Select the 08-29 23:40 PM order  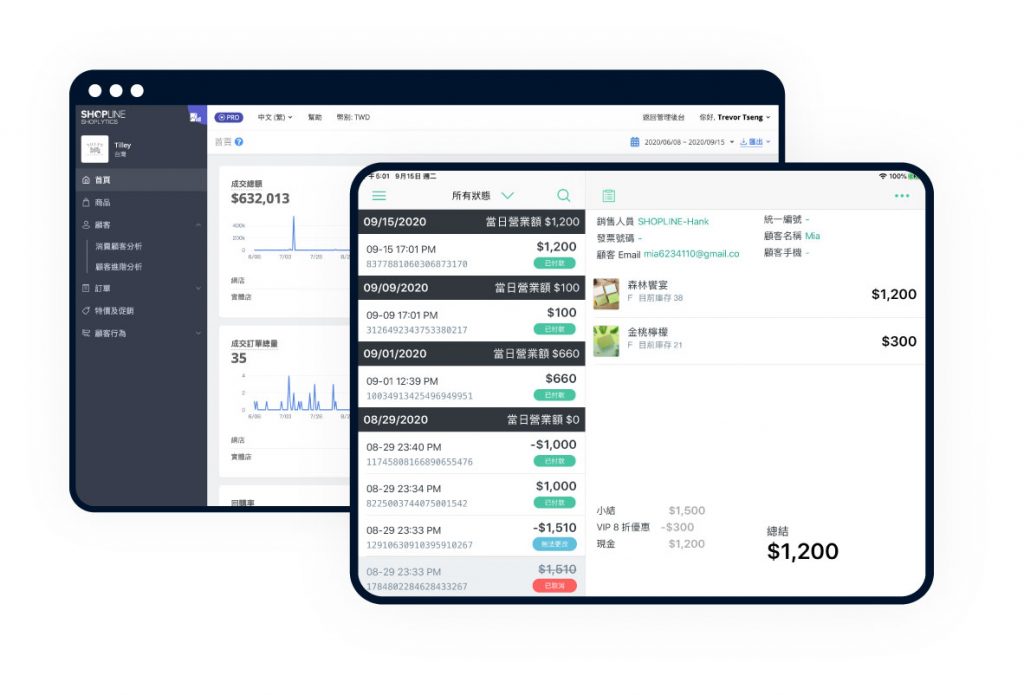[472, 453]
